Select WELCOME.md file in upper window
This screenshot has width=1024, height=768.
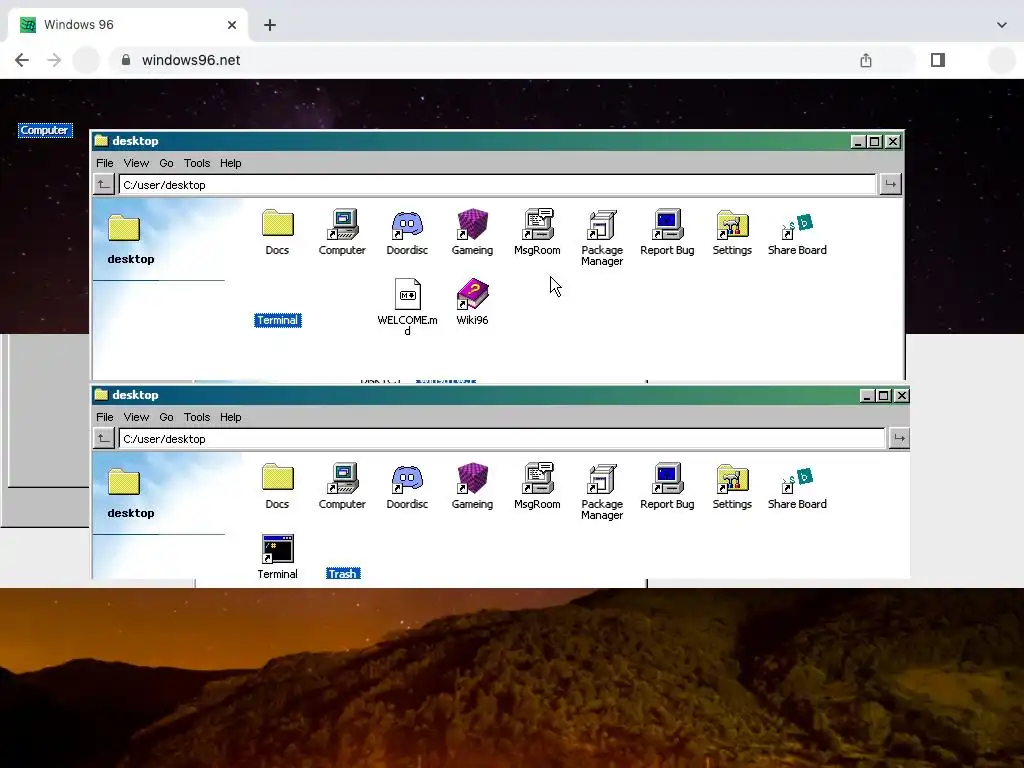[408, 307]
